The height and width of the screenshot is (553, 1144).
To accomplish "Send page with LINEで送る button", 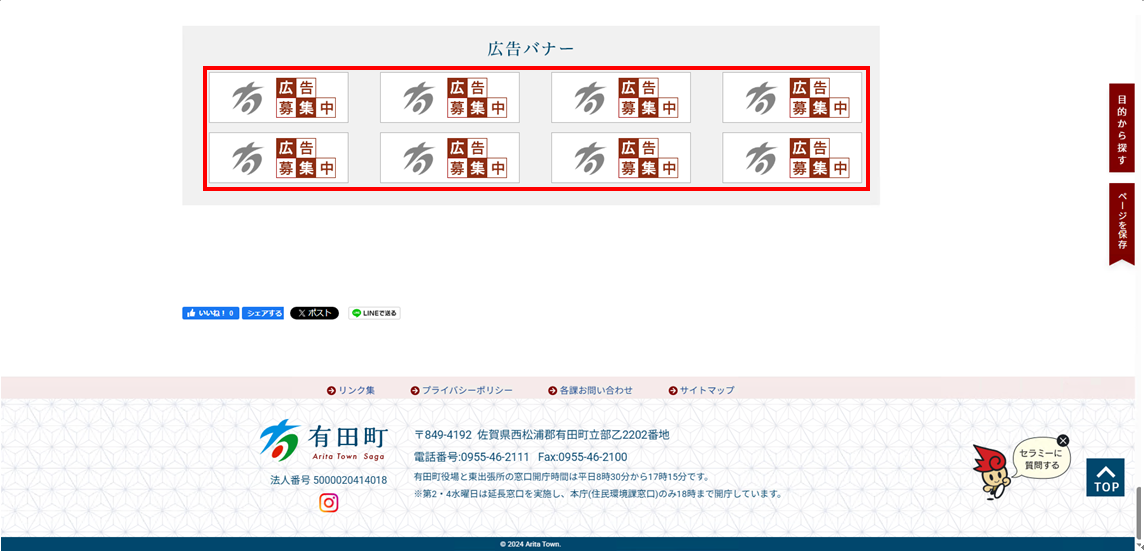I will [374, 313].
